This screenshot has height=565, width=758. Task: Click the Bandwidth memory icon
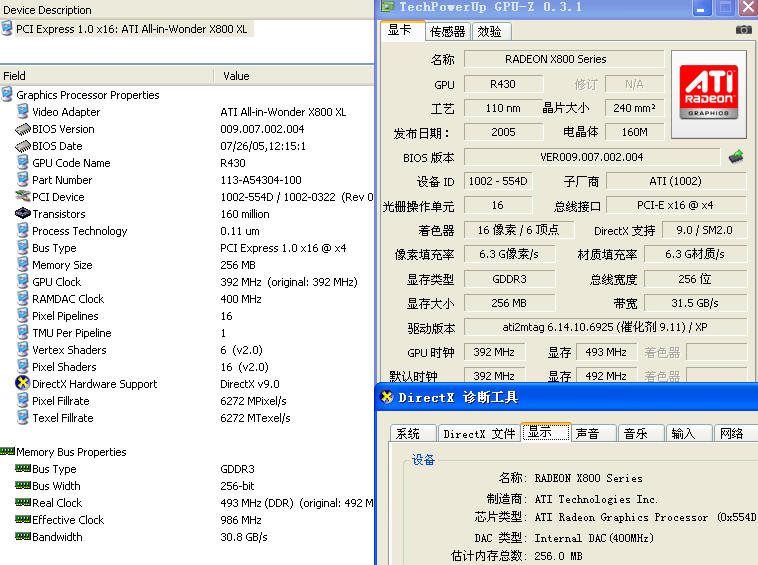click(x=23, y=536)
